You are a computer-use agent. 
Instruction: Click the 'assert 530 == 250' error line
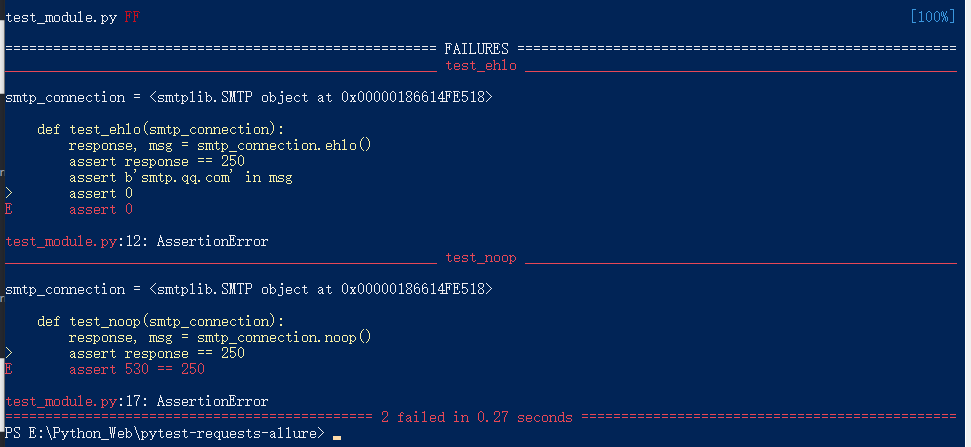point(136,369)
